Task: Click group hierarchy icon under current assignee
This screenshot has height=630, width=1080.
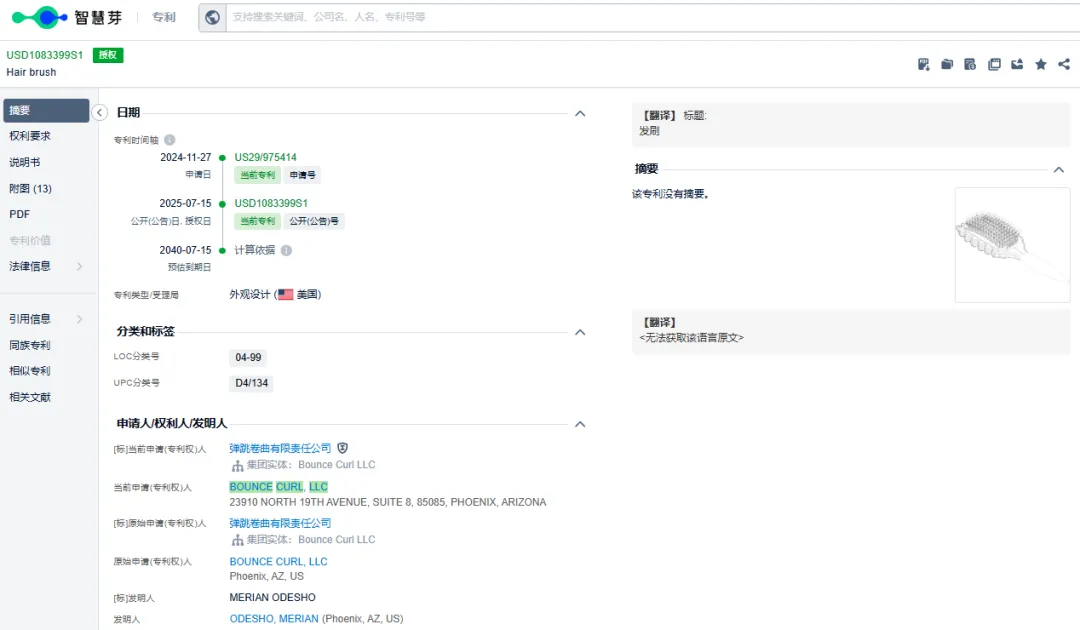Action: pos(237,465)
